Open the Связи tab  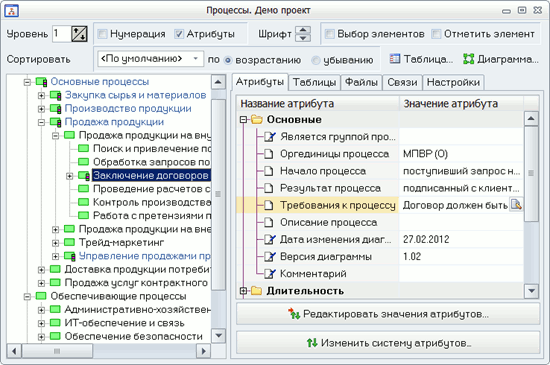click(x=402, y=82)
